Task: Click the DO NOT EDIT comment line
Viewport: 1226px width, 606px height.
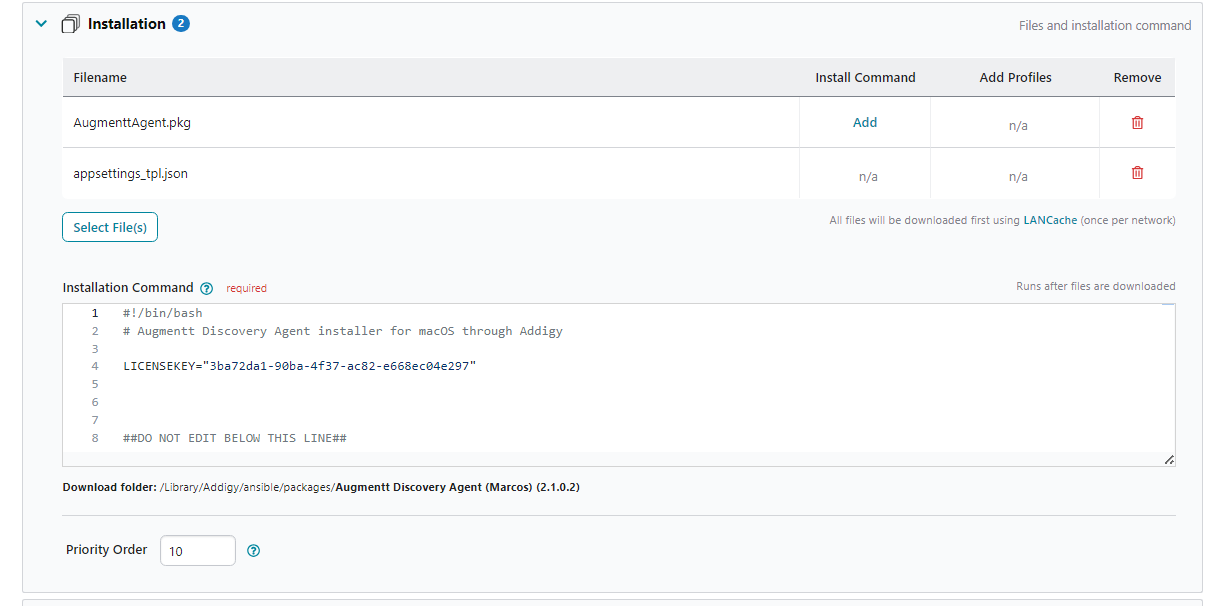Action: (x=235, y=438)
